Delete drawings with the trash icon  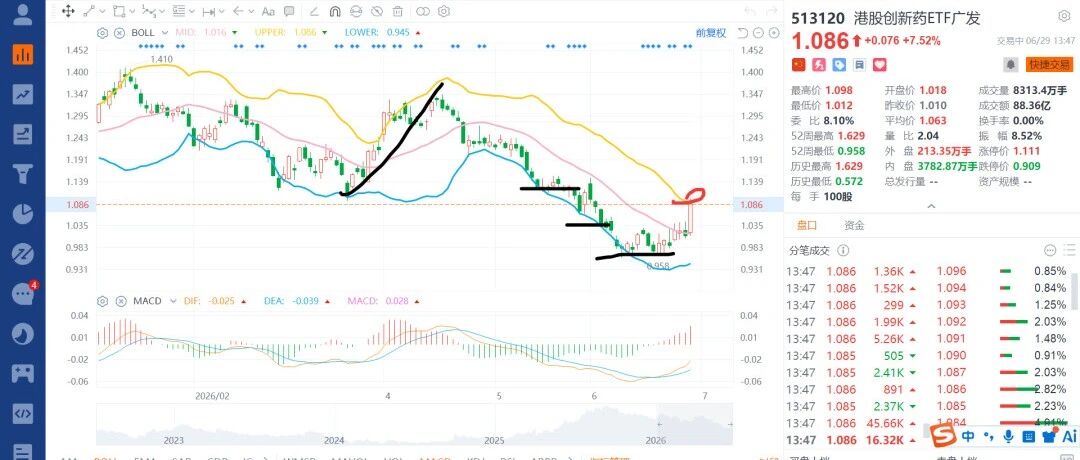(x=397, y=11)
